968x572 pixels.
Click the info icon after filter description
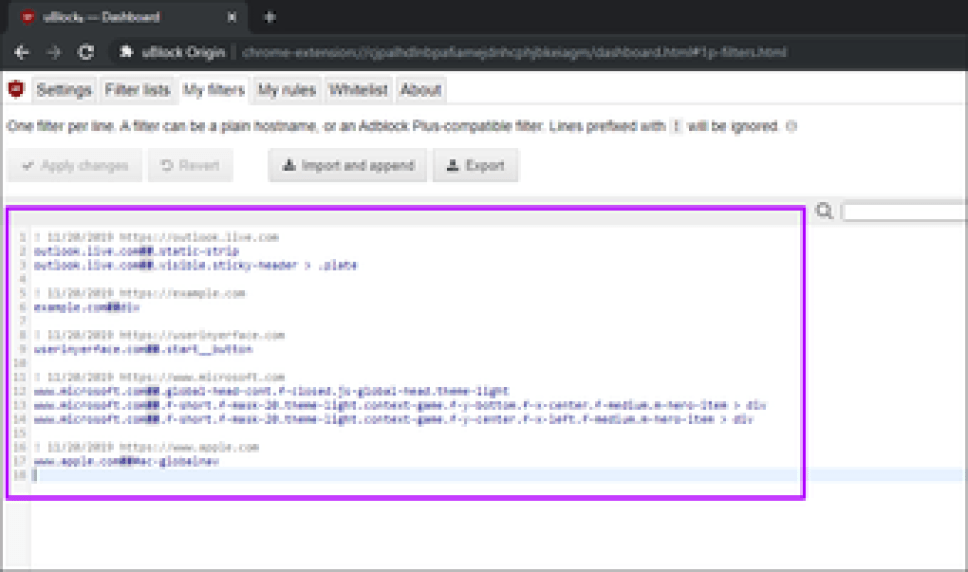pos(792,127)
